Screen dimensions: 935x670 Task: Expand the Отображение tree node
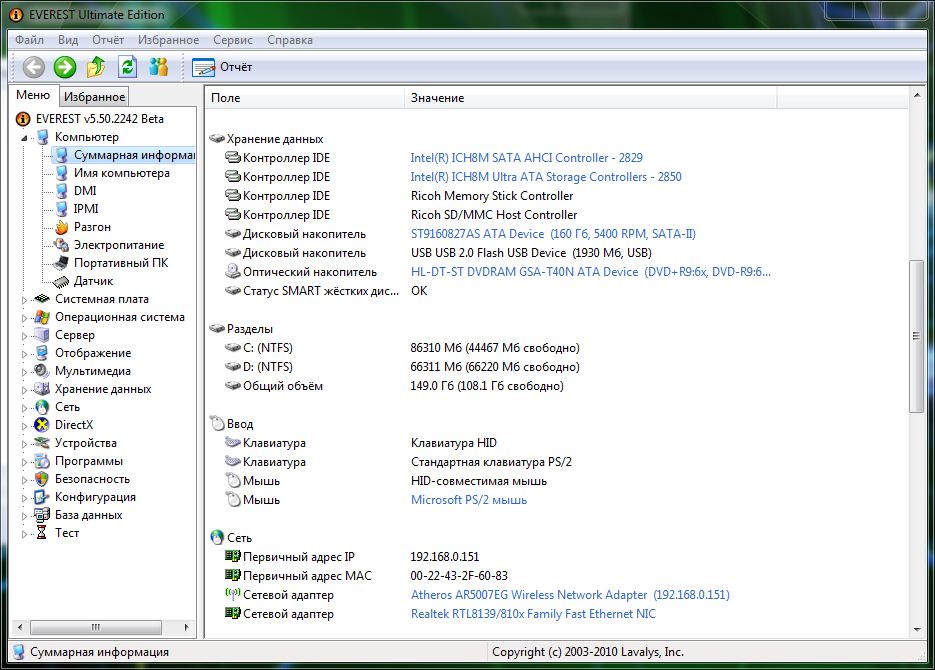click(x=24, y=353)
